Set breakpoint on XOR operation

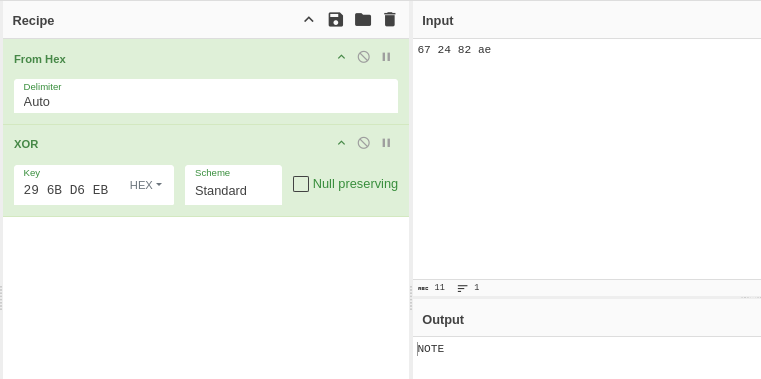[386, 143]
